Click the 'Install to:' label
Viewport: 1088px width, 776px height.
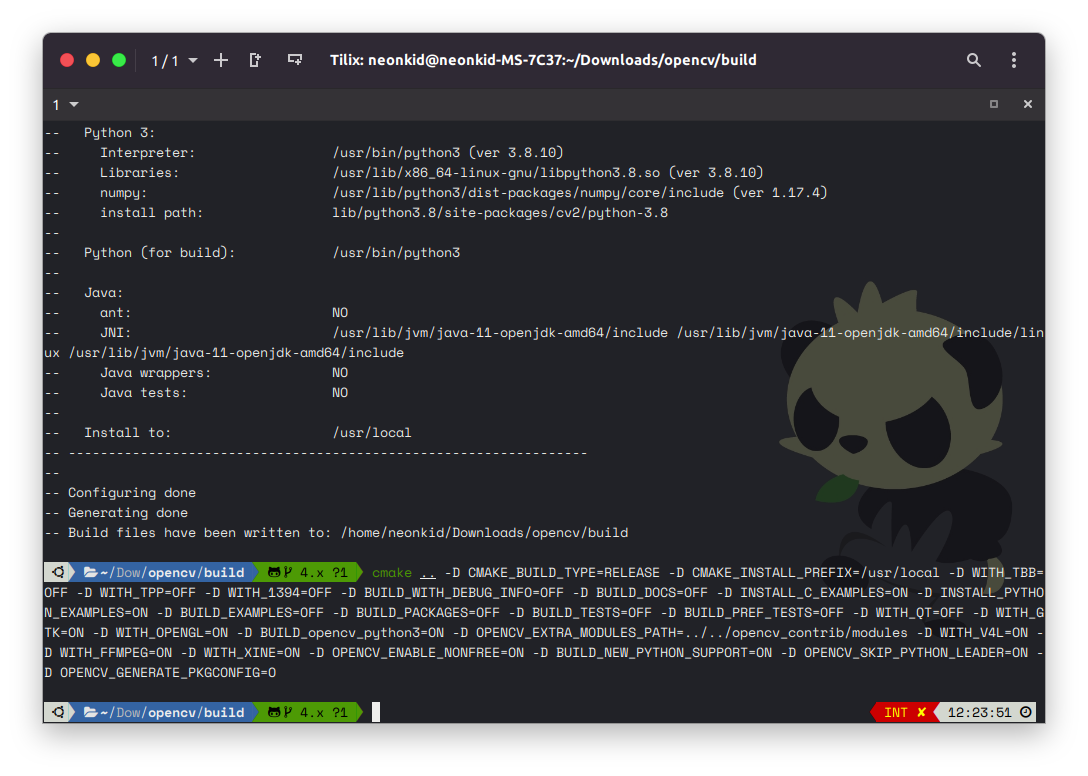tap(128, 433)
